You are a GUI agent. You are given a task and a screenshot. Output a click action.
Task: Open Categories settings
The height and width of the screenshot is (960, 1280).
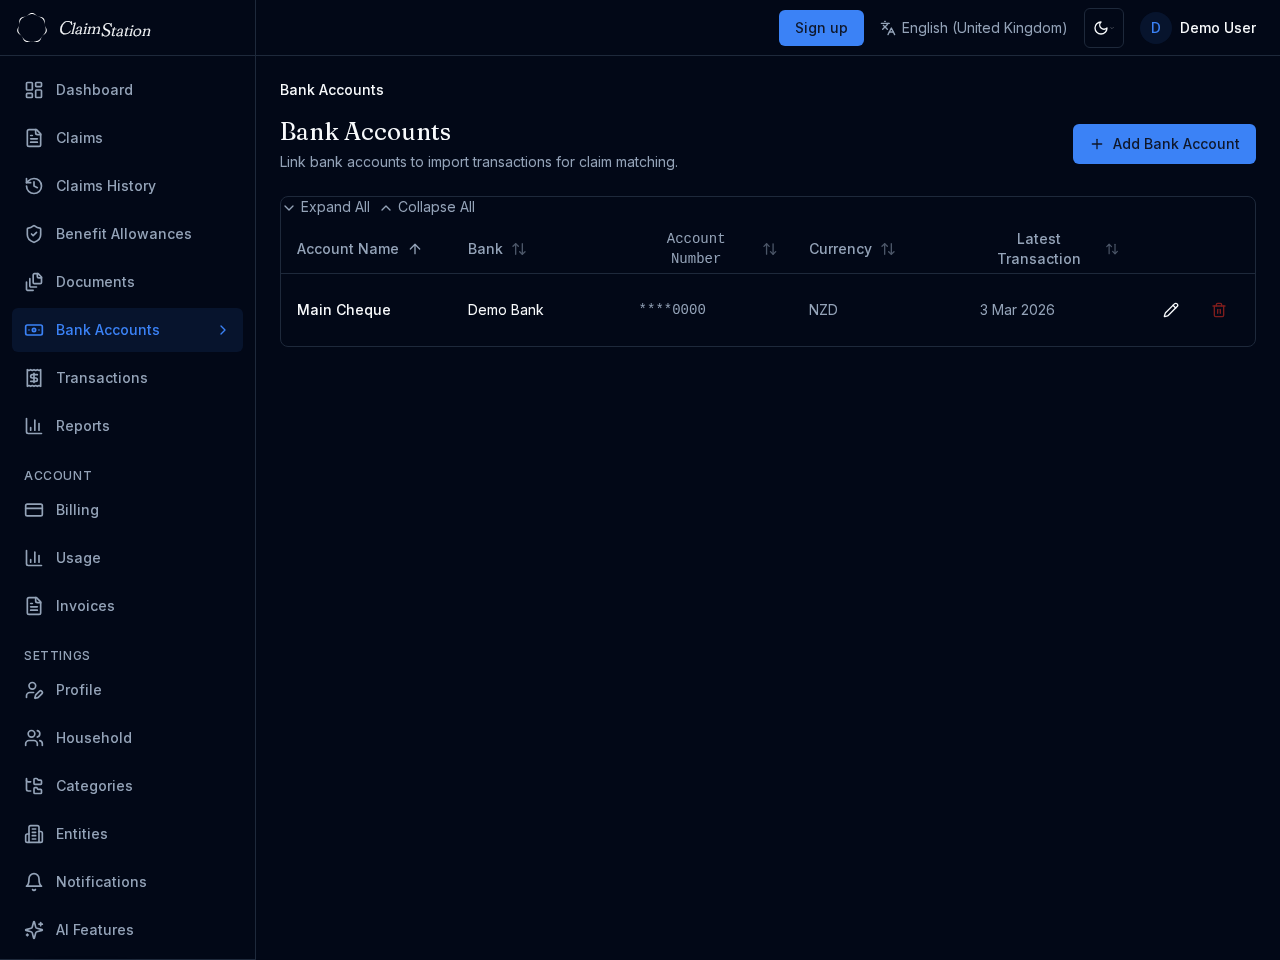point(128,786)
